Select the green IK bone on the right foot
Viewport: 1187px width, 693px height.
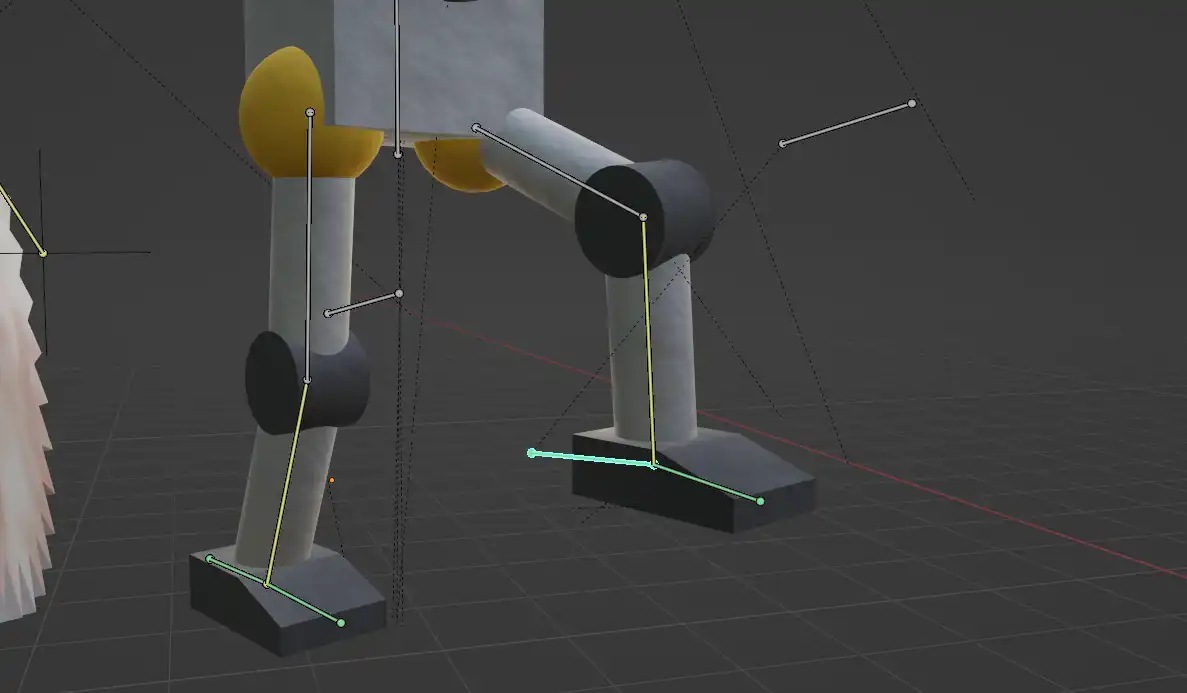pyautogui.click(x=600, y=460)
